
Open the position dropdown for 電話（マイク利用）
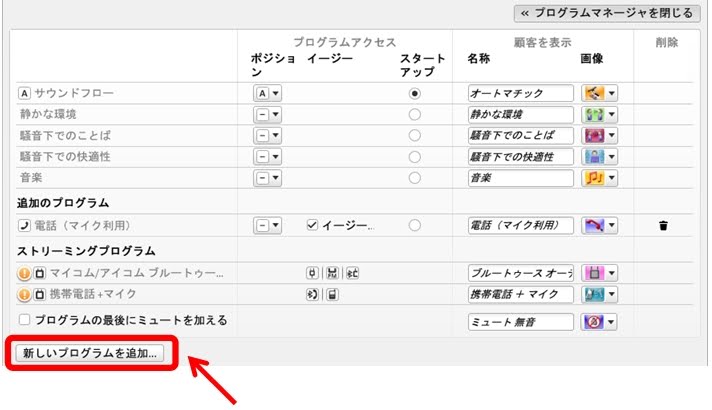pyautogui.click(x=267, y=225)
